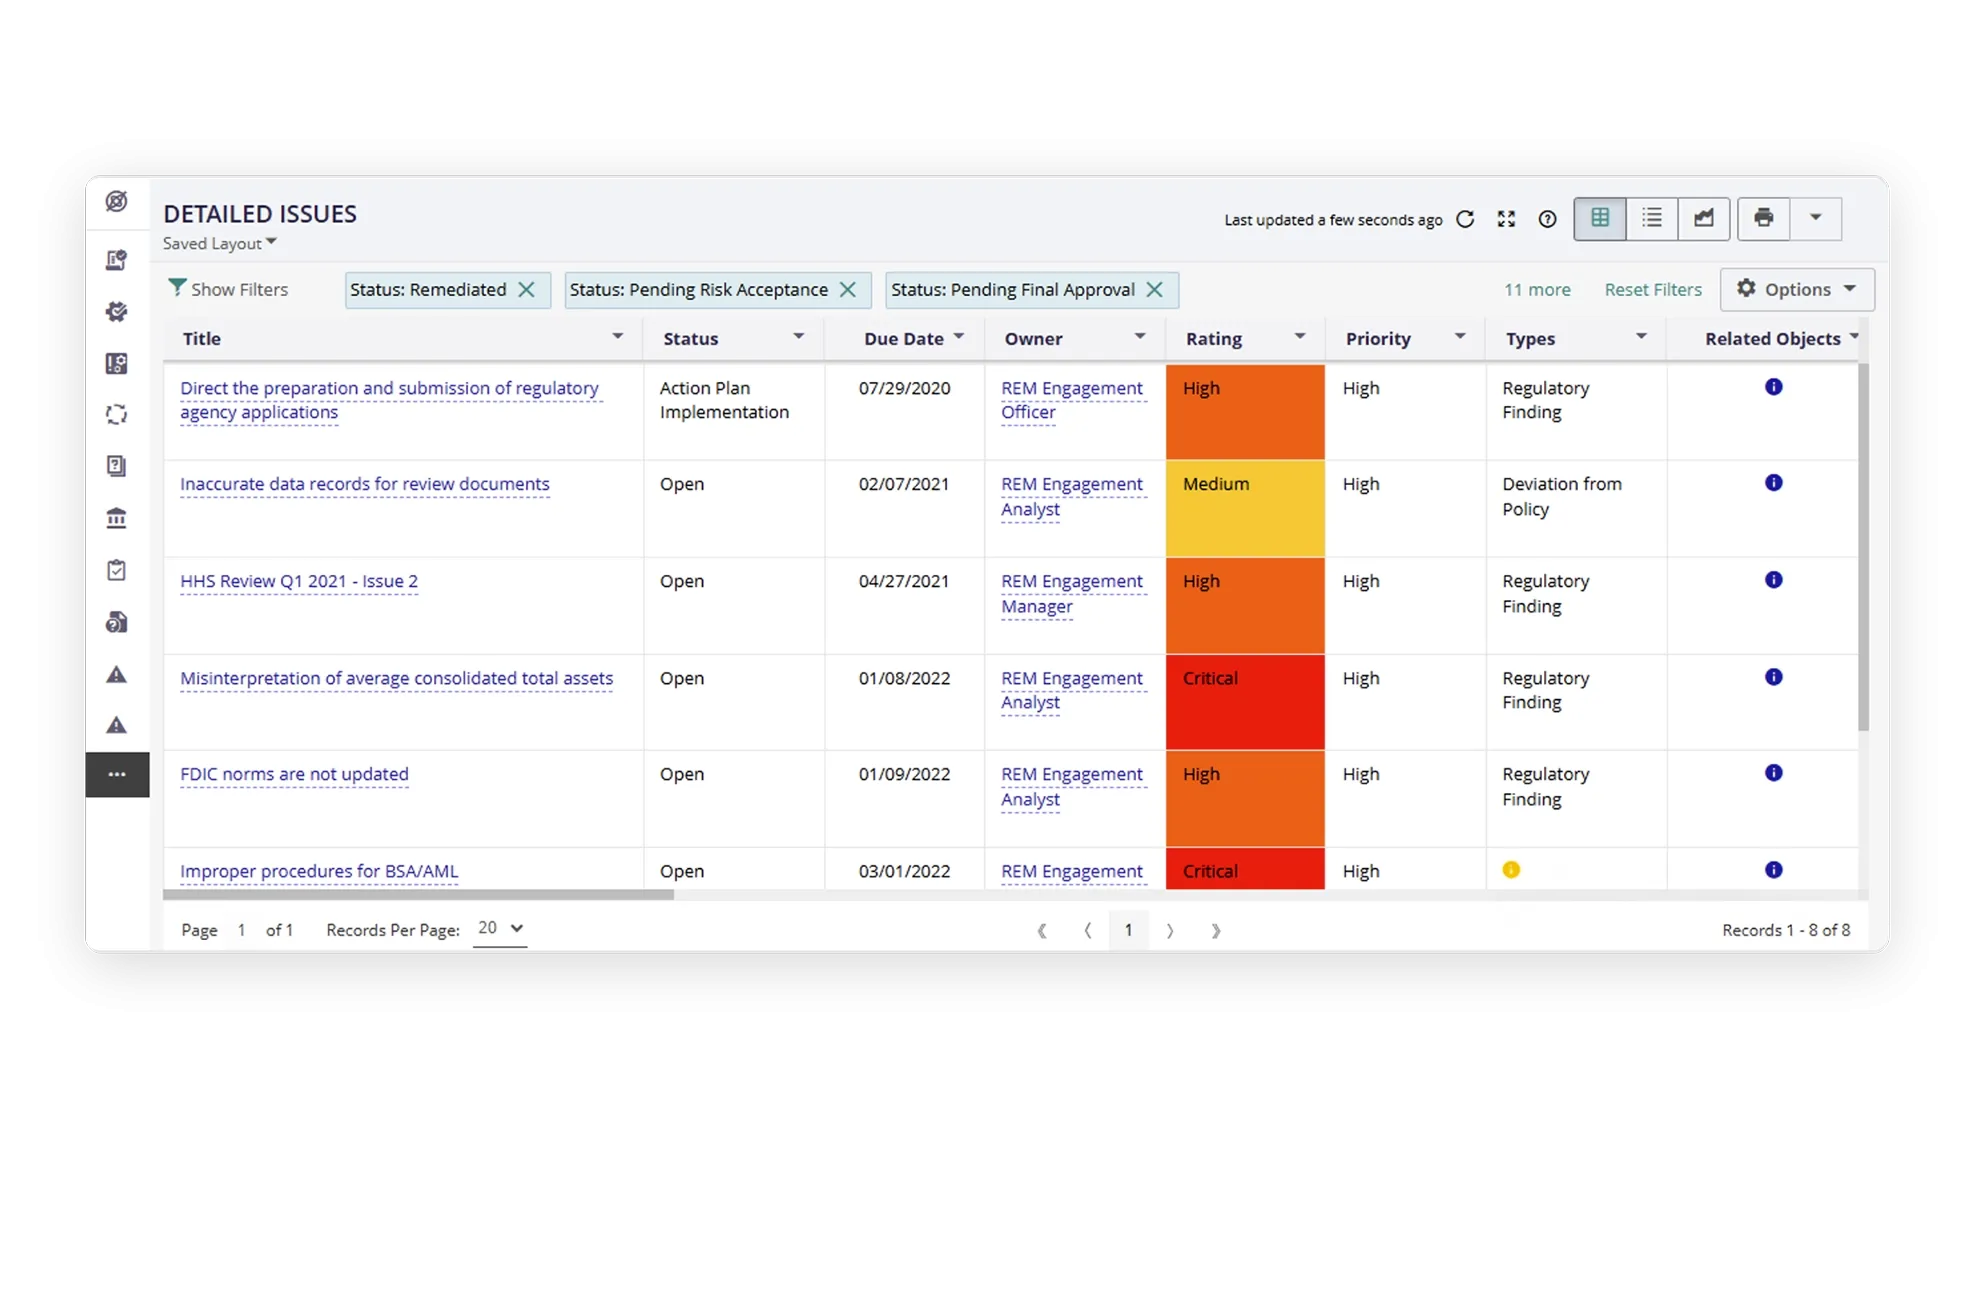Click the refresh icon beside last updated
1975x1313 pixels.
click(1465, 219)
